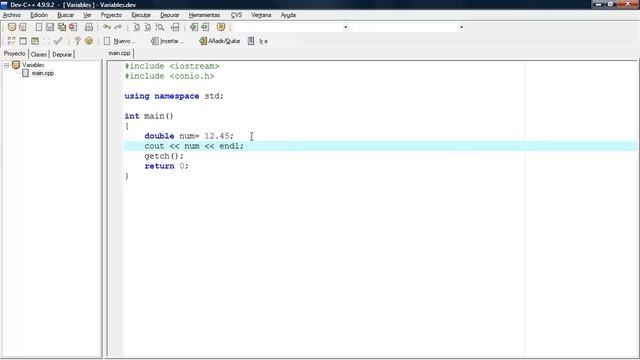640x360 pixels.
Task: Click the debug checkmark icon
Action: coord(58,41)
